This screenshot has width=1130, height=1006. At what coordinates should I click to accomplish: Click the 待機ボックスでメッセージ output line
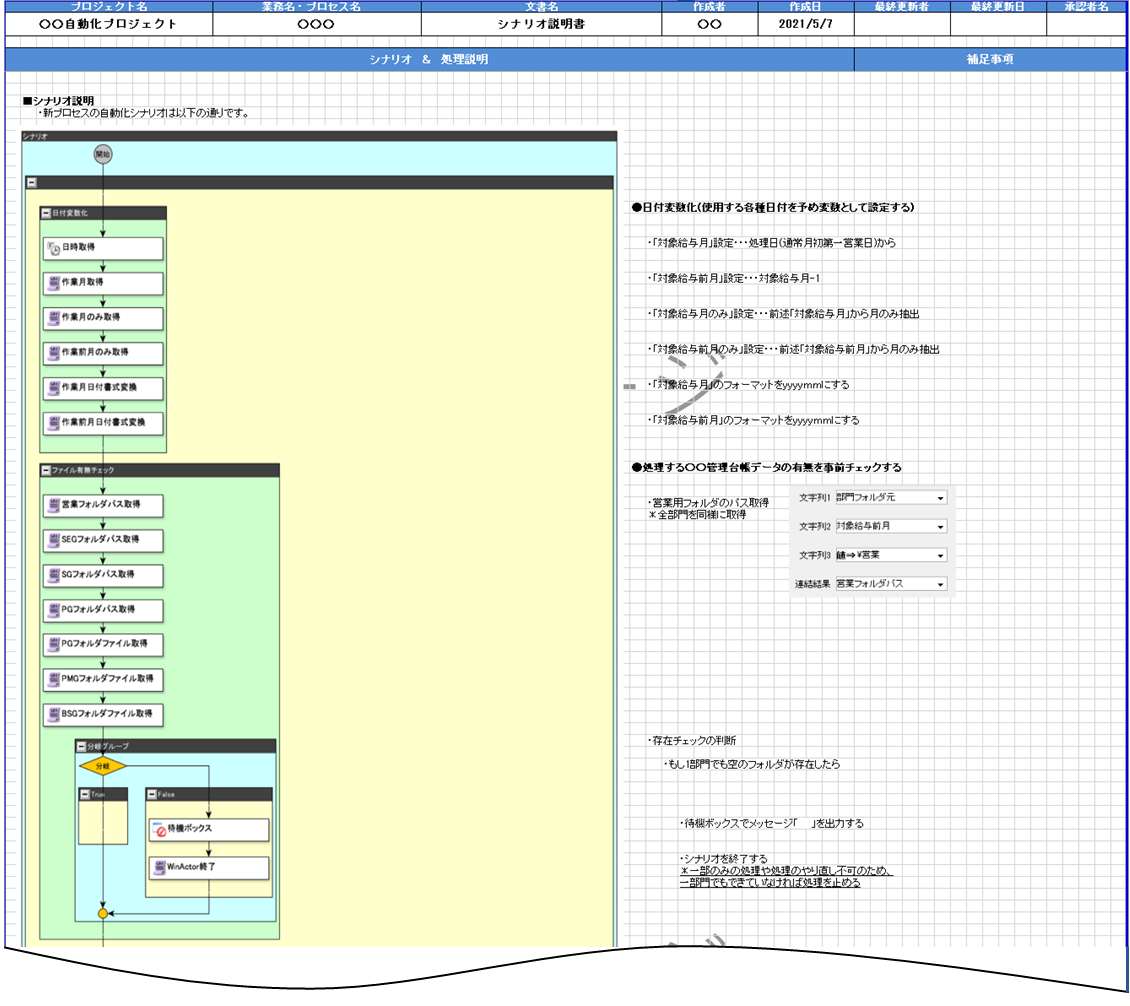[x=771, y=824]
